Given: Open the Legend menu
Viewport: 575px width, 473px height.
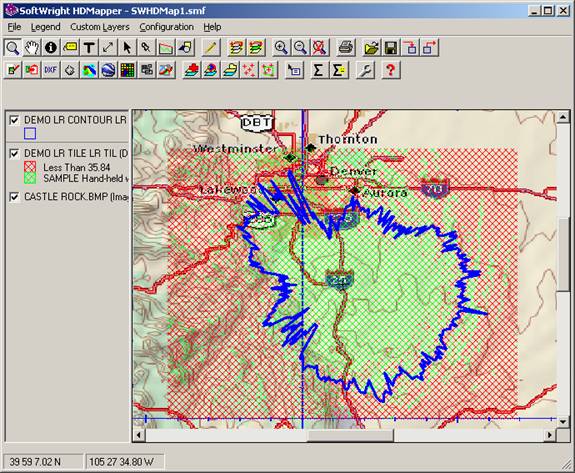Looking at the screenshot, I should point(45,27).
